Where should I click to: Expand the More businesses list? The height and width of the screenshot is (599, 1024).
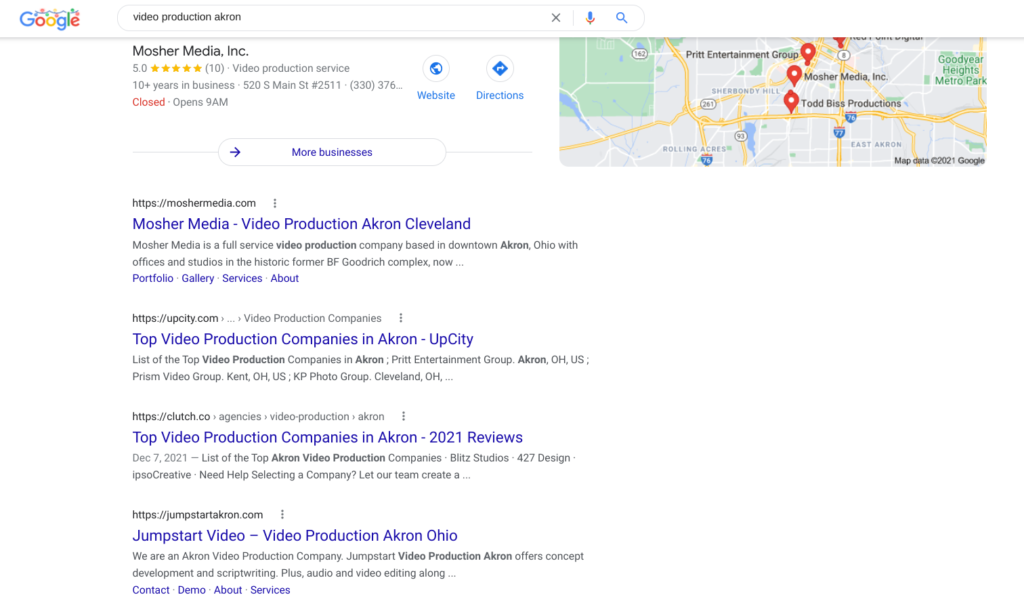click(x=332, y=152)
